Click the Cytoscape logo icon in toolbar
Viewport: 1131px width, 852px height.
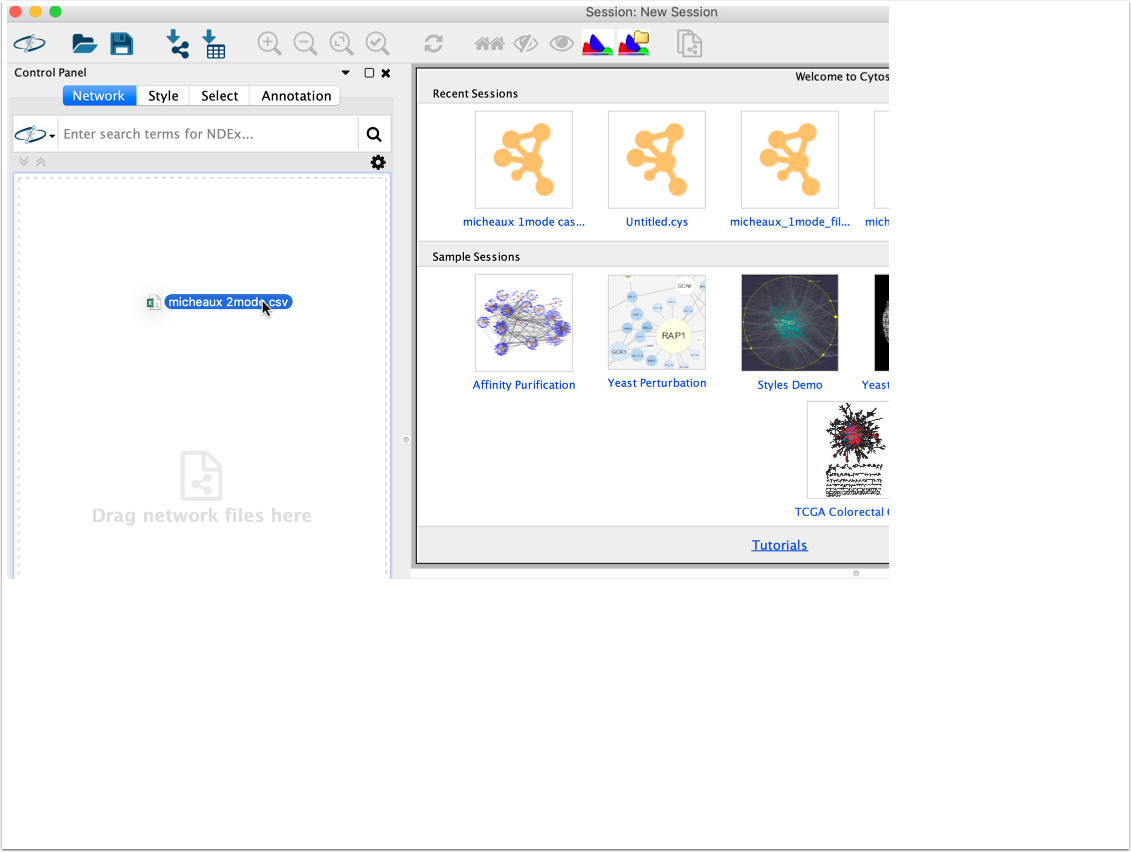pyautogui.click(x=30, y=44)
